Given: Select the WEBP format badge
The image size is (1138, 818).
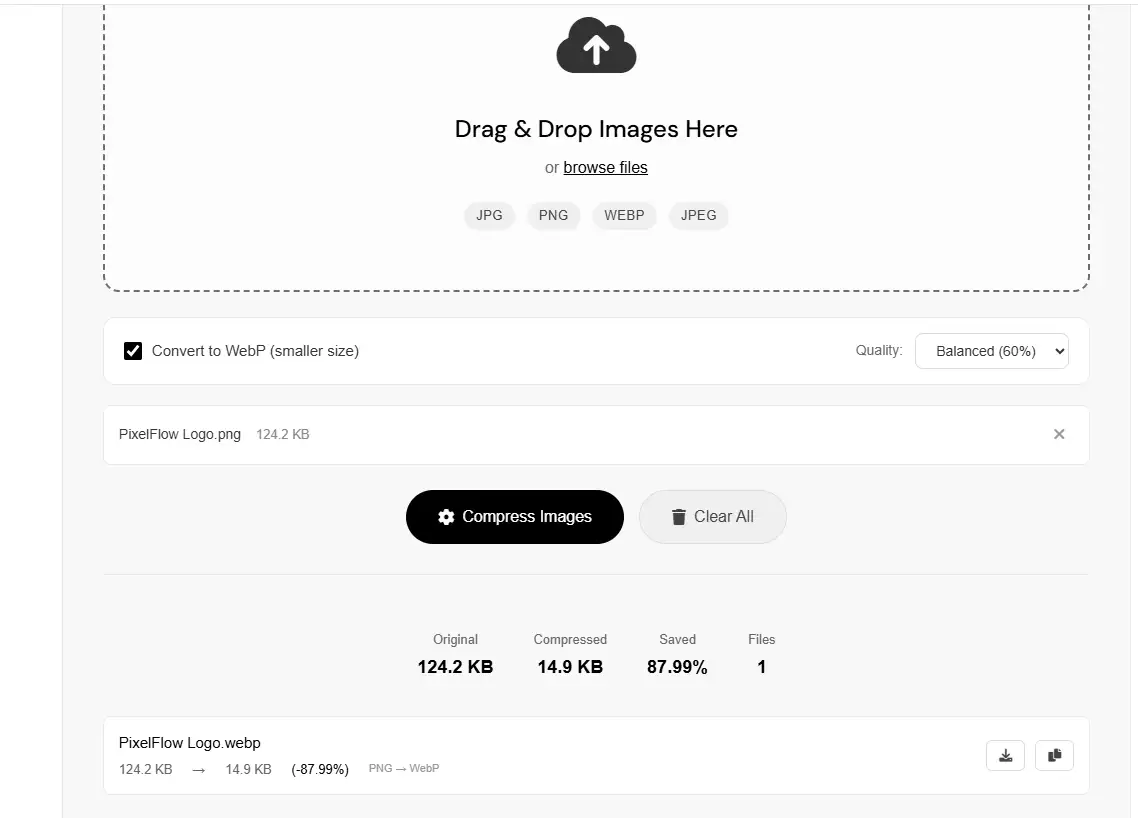Looking at the screenshot, I should point(624,215).
